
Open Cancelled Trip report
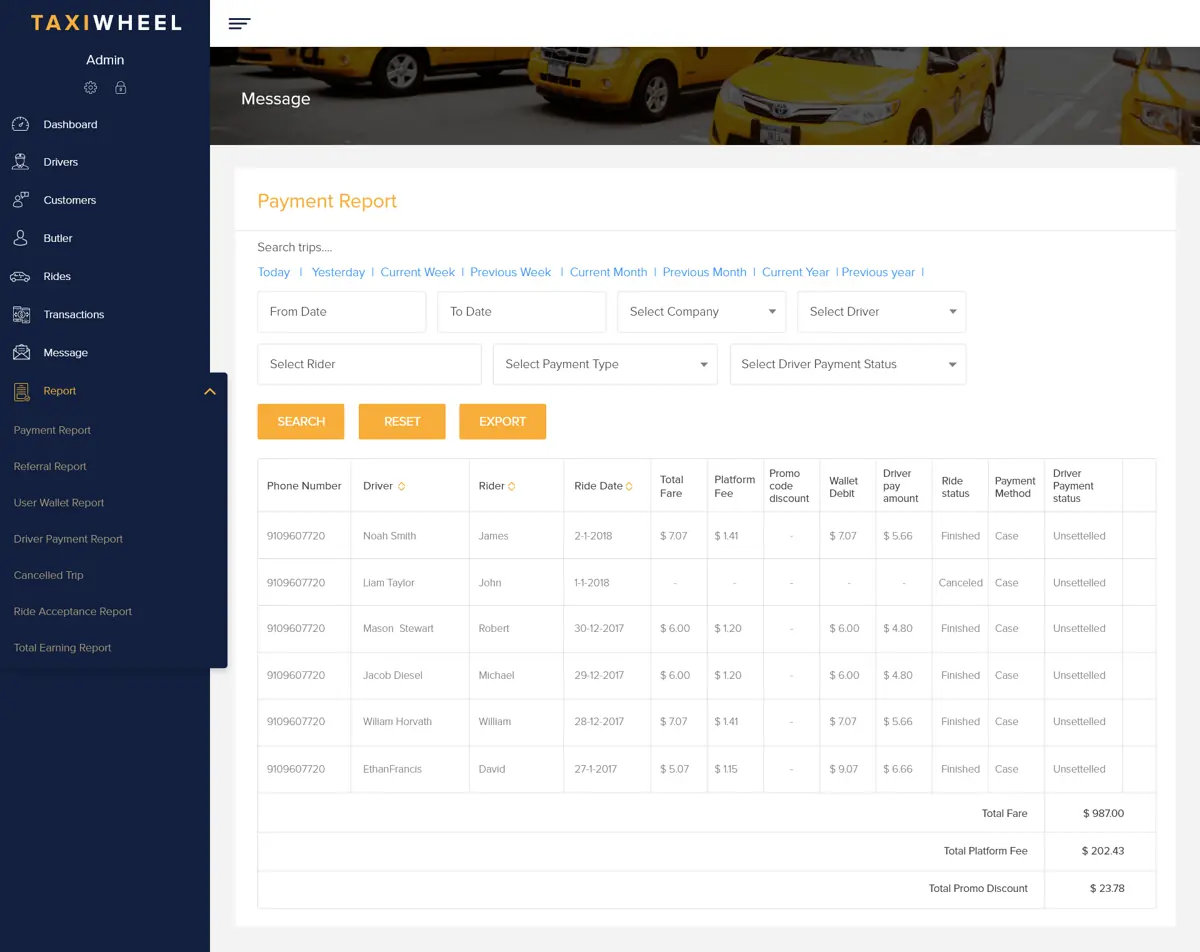(48, 575)
